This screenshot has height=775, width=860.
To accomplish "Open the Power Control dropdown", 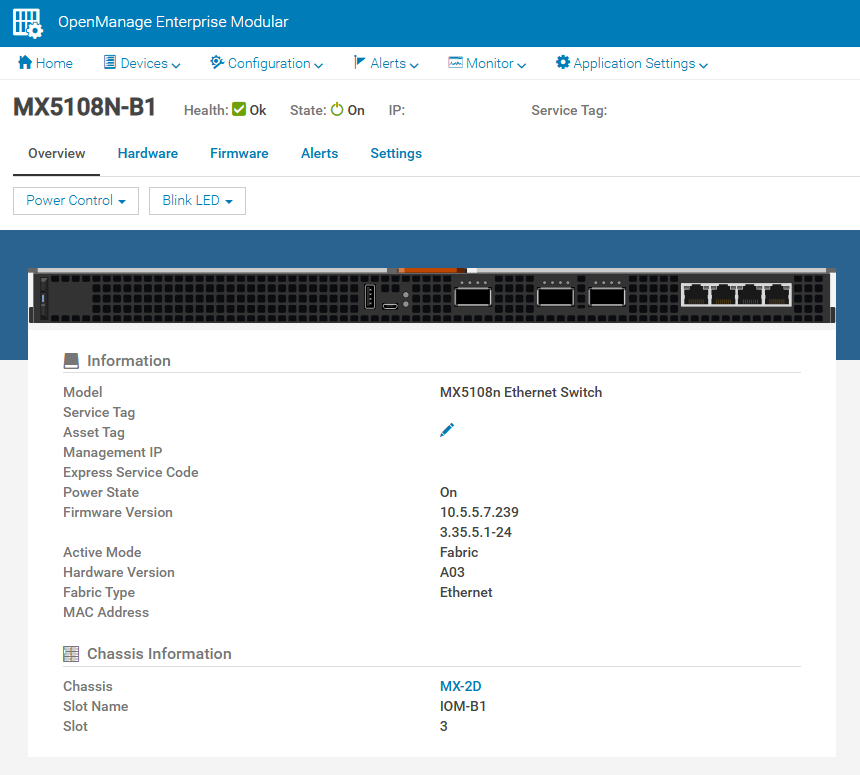I will click(76, 201).
